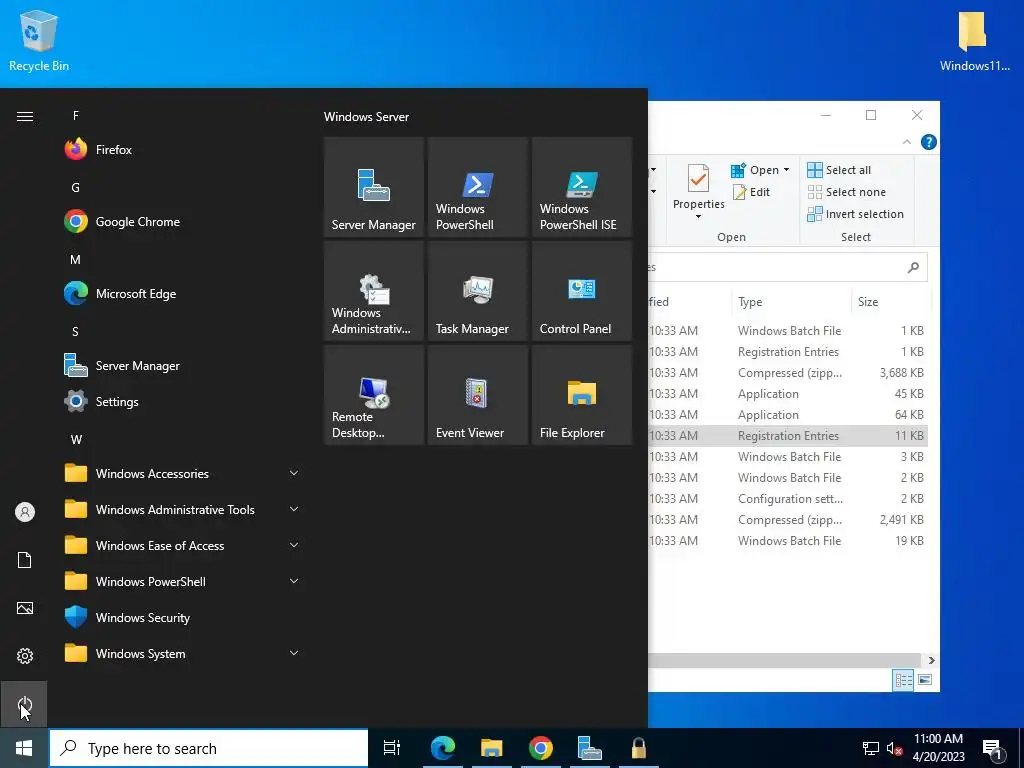The height and width of the screenshot is (768, 1024).
Task: Open Edge from the taskbar
Action: [x=443, y=748]
